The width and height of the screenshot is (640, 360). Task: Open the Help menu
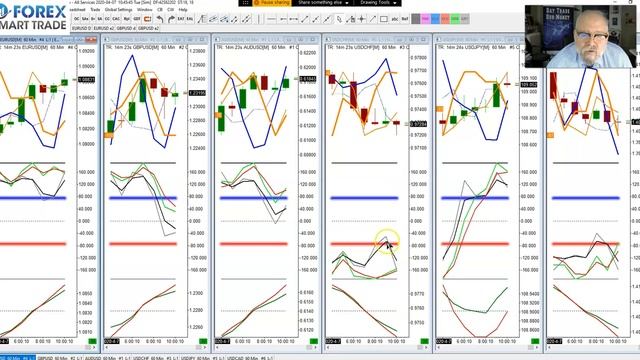183,9
